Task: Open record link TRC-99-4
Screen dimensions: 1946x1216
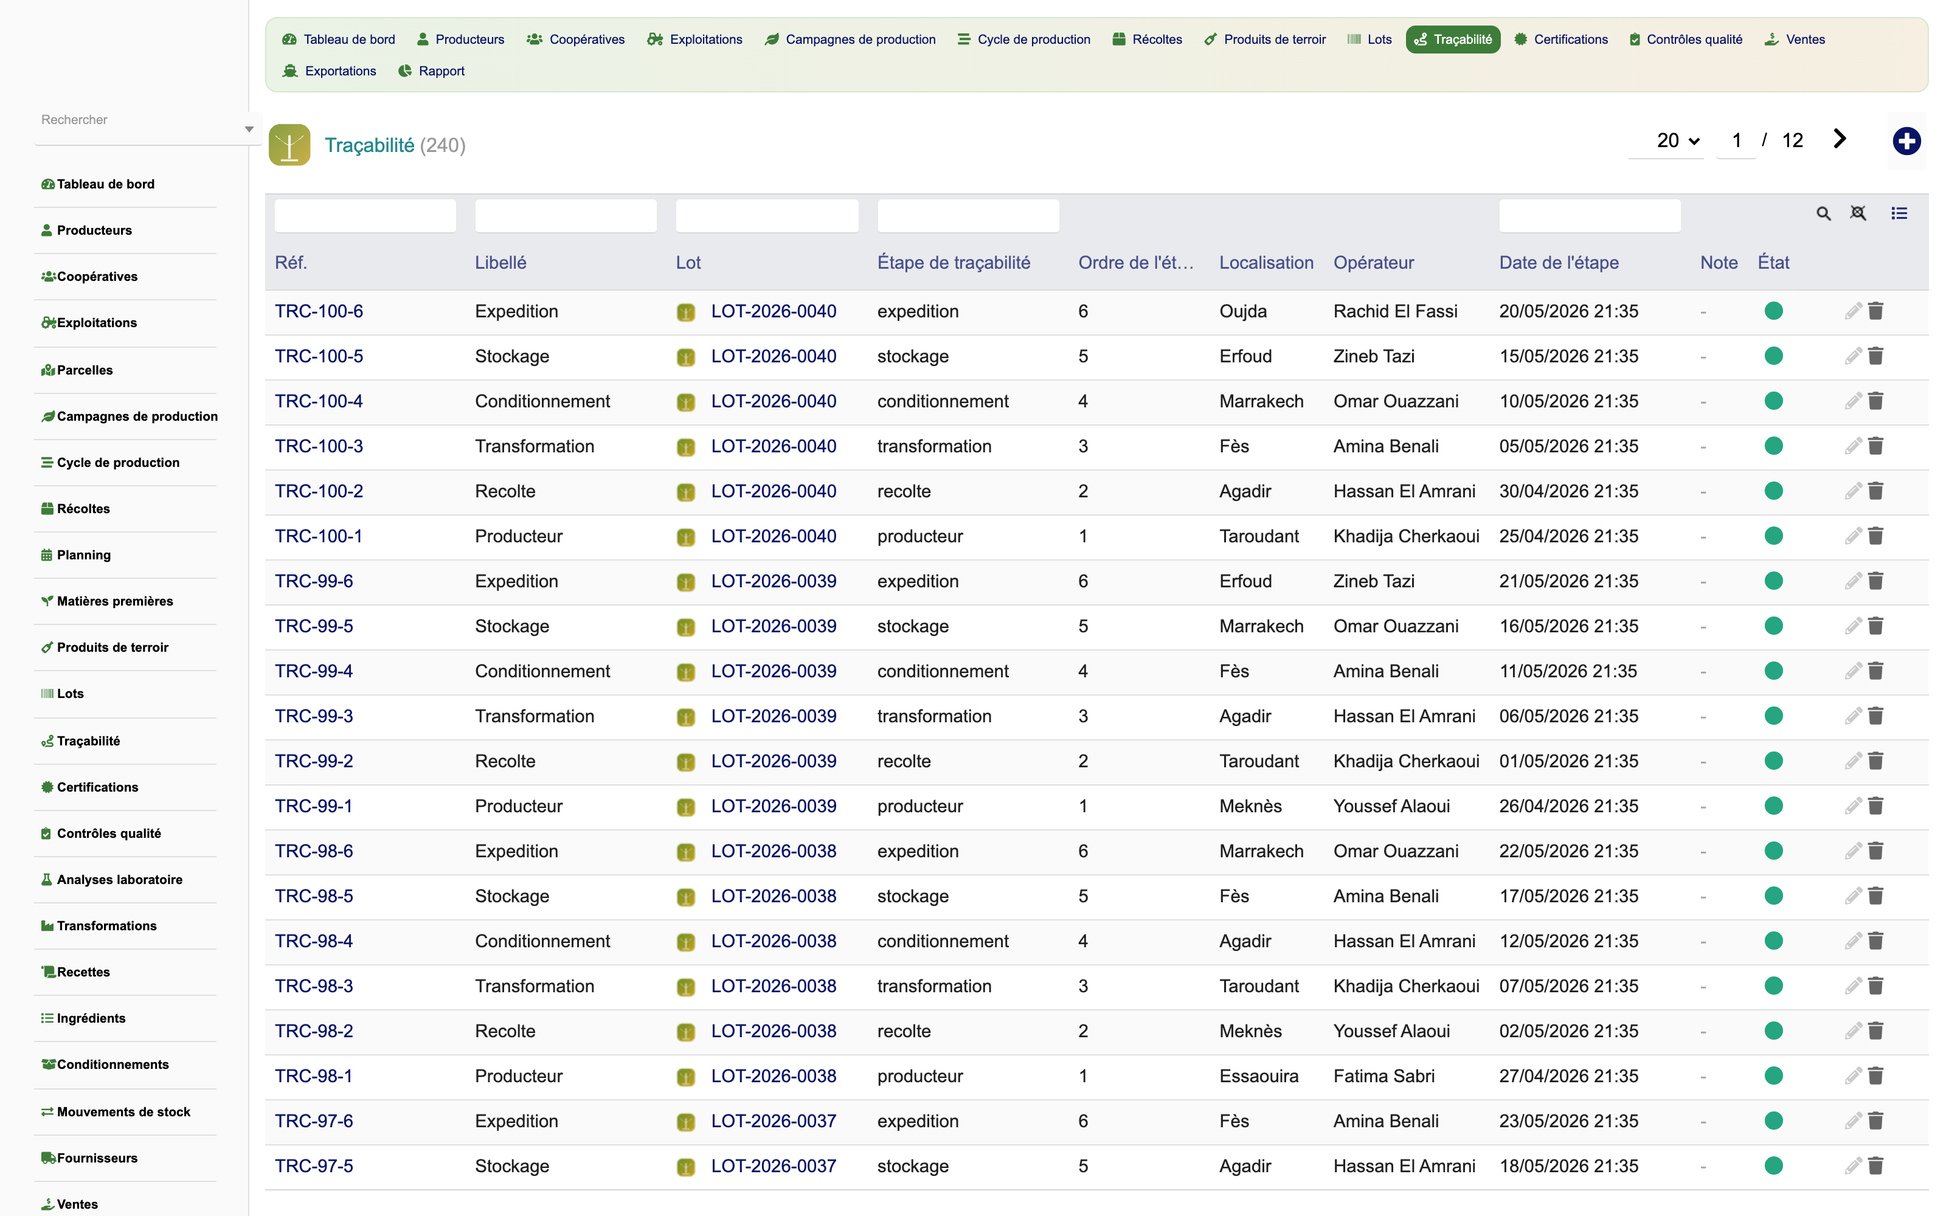Action: [x=314, y=671]
